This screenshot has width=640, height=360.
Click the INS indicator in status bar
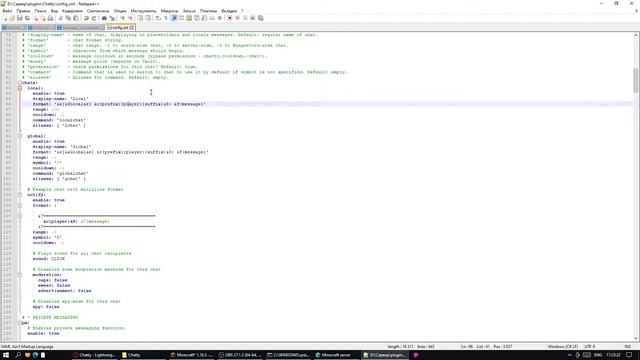click(628, 347)
